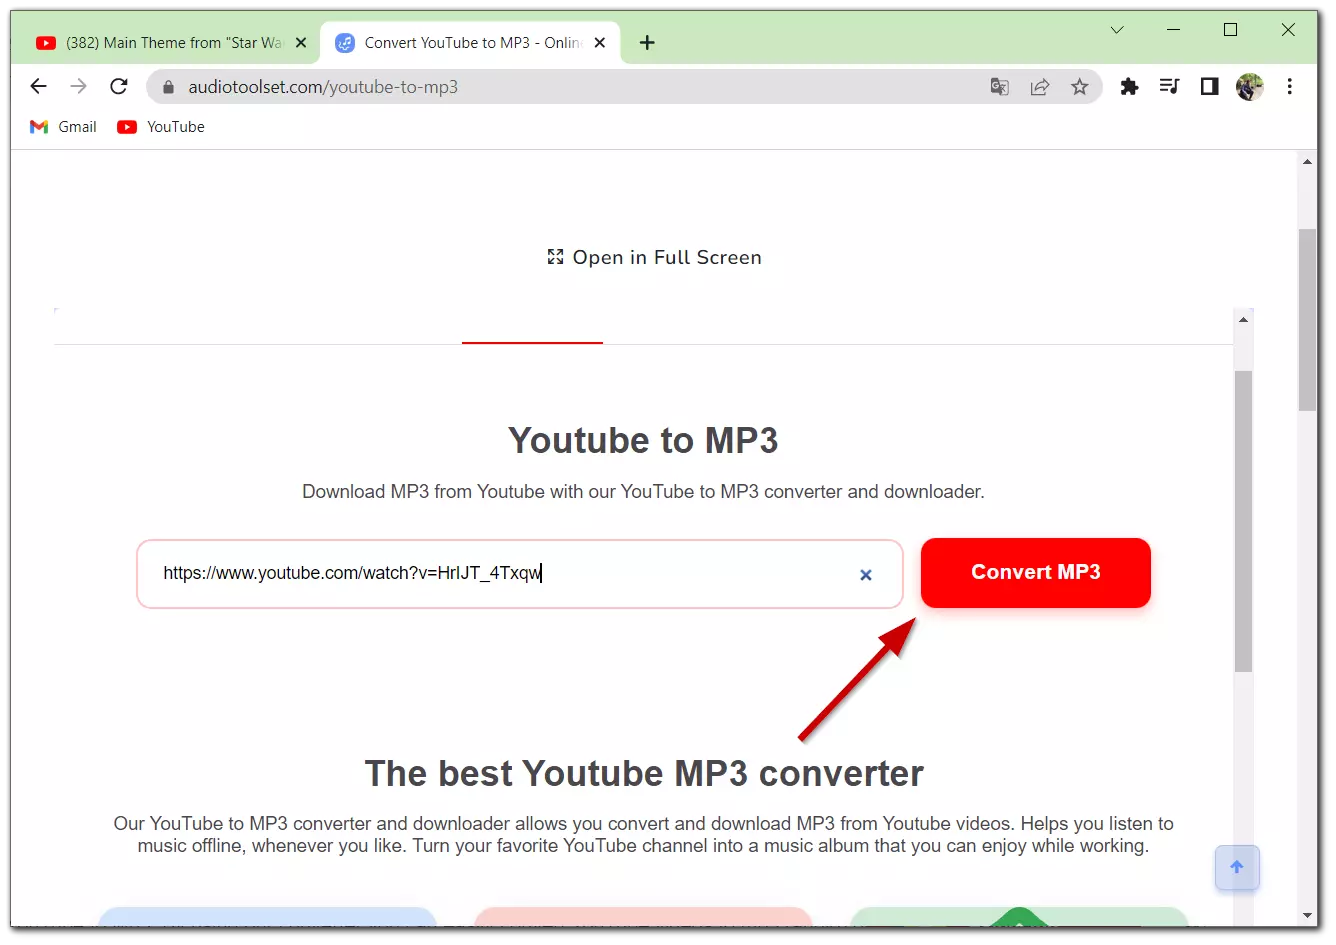Screen dimensions: 1336x945
Task: Click the page scrollbar up arrow
Action: [1307, 161]
